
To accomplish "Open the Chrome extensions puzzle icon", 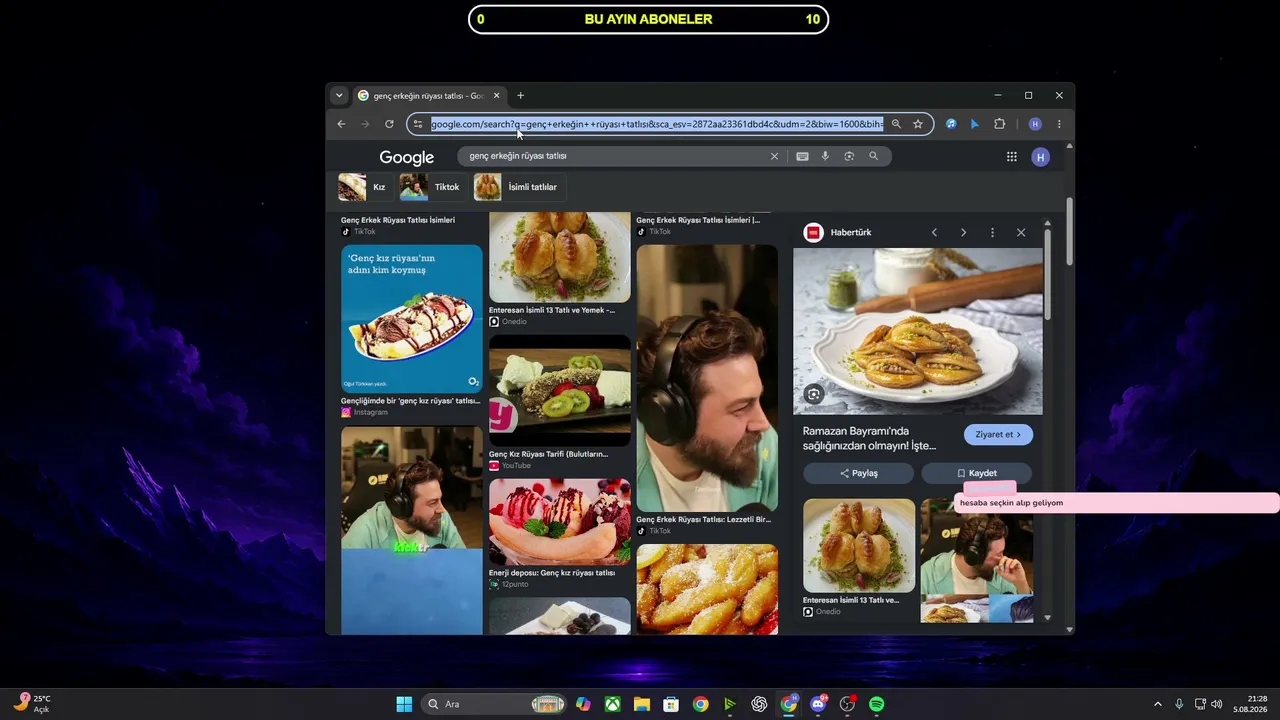I will [x=999, y=124].
